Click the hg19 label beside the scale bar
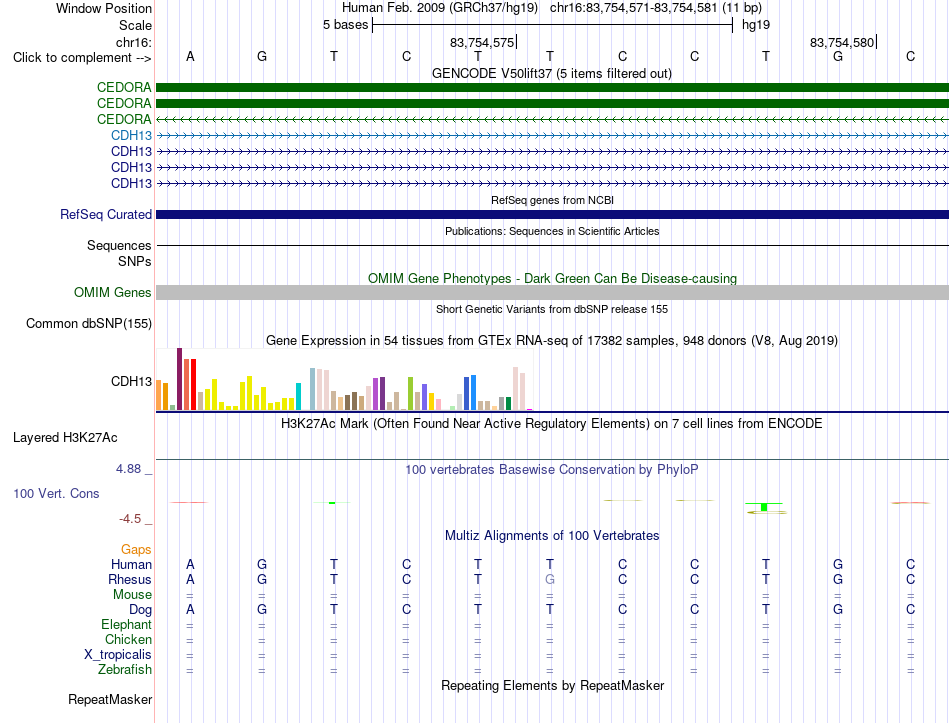Viewport: 950px width, 723px height. 756,25
